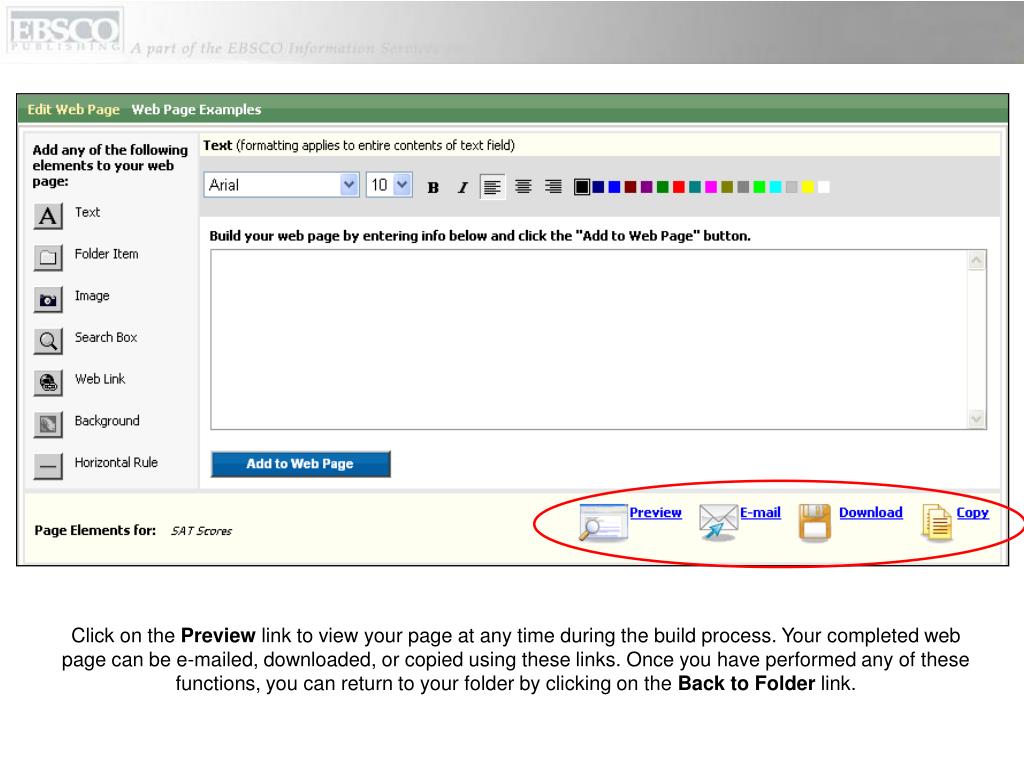Pick the olive color swatch
Screen dimensions: 1024x768
[727, 187]
